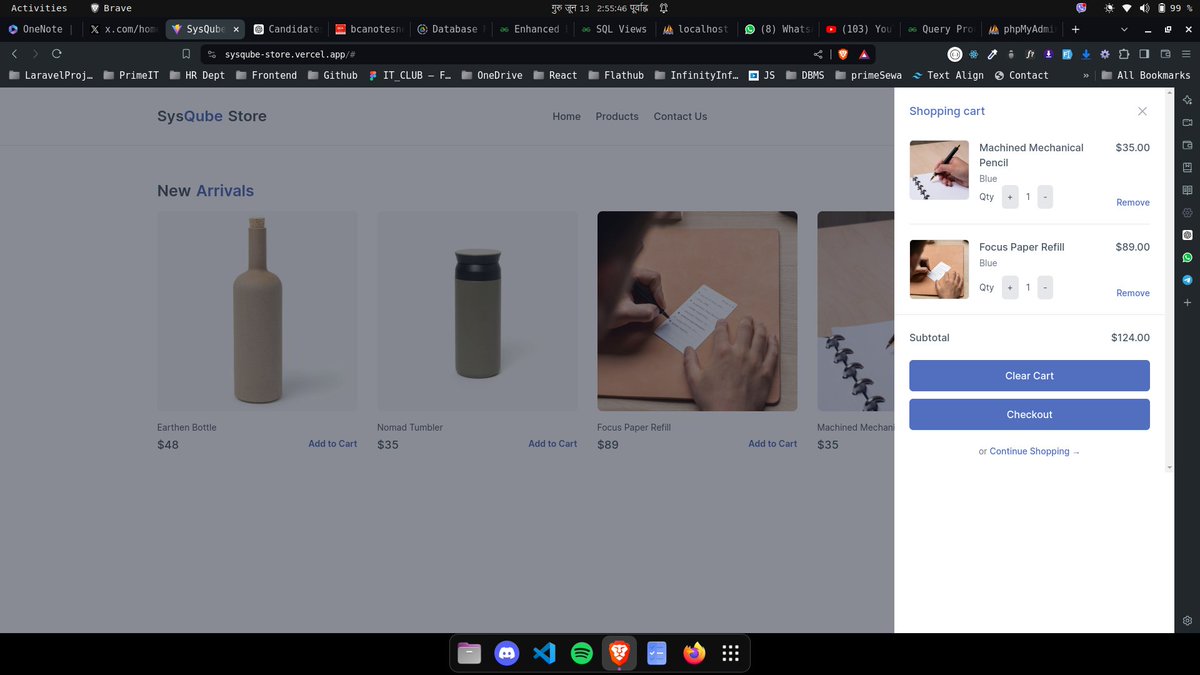
Task: Open the HR Dept bookmarks folder
Action: click(197, 75)
